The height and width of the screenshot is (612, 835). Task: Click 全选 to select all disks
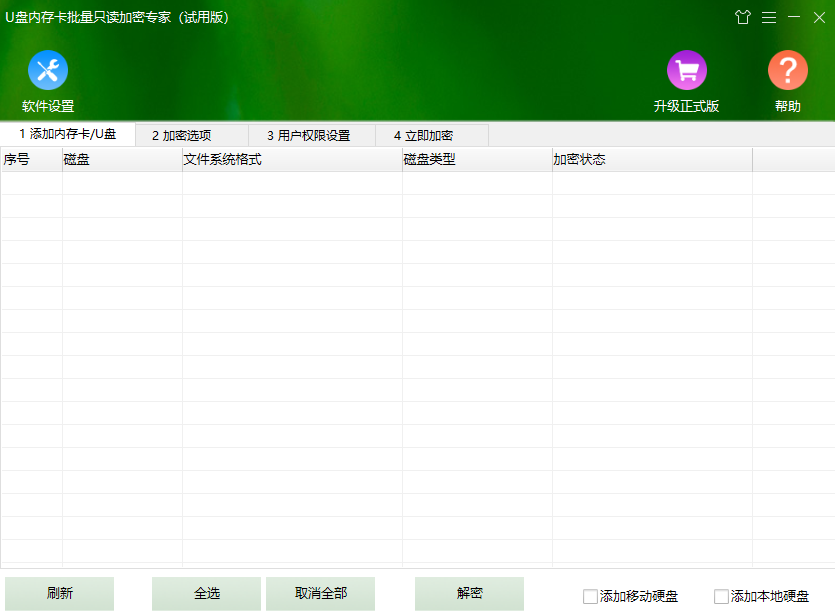(x=205, y=593)
